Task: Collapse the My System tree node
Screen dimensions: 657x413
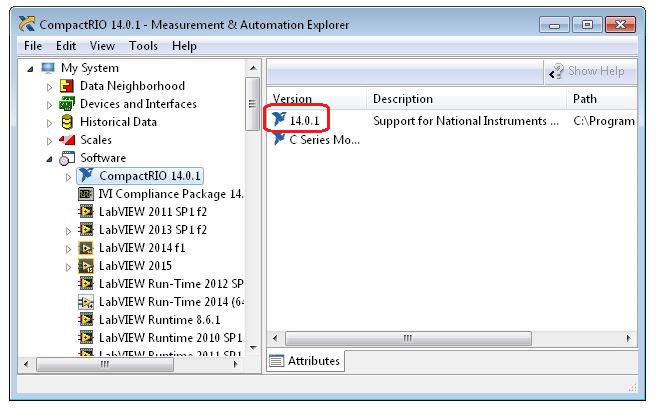Action: point(30,68)
